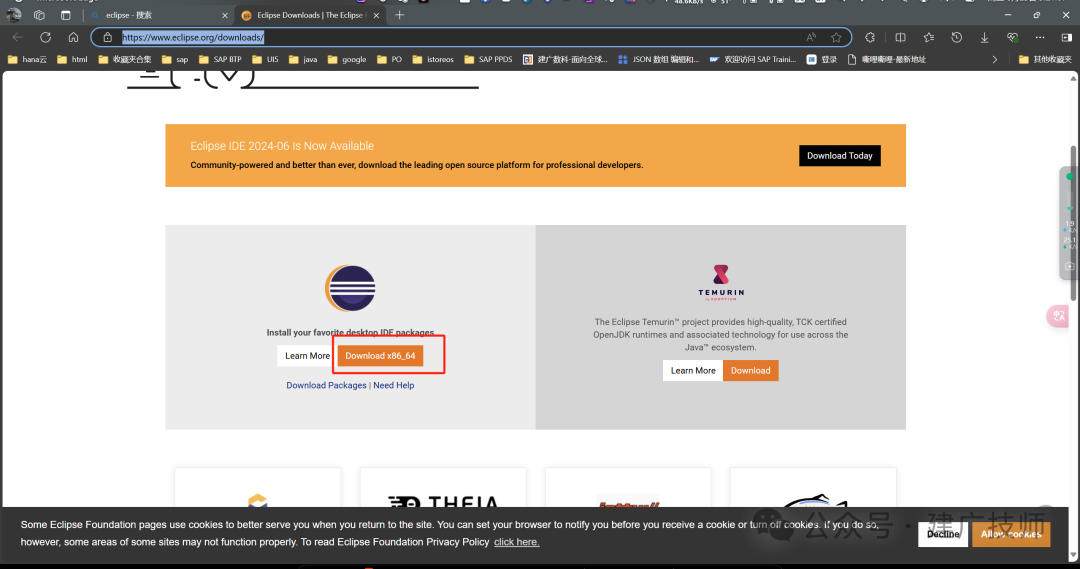This screenshot has height=569, width=1080.
Task: Open the 'html' bookmark folder
Action: pyautogui.click(x=72, y=59)
